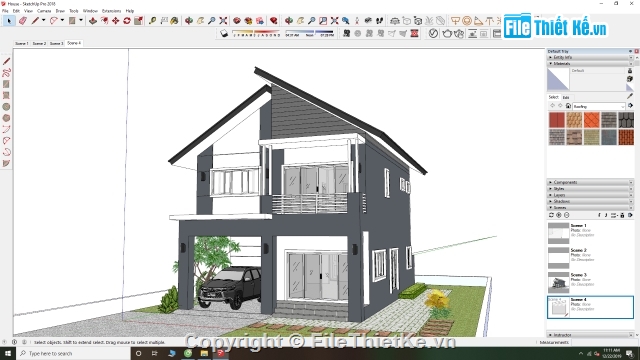640x360 pixels.
Task: Select the arrow Select tool
Action: 9,20
